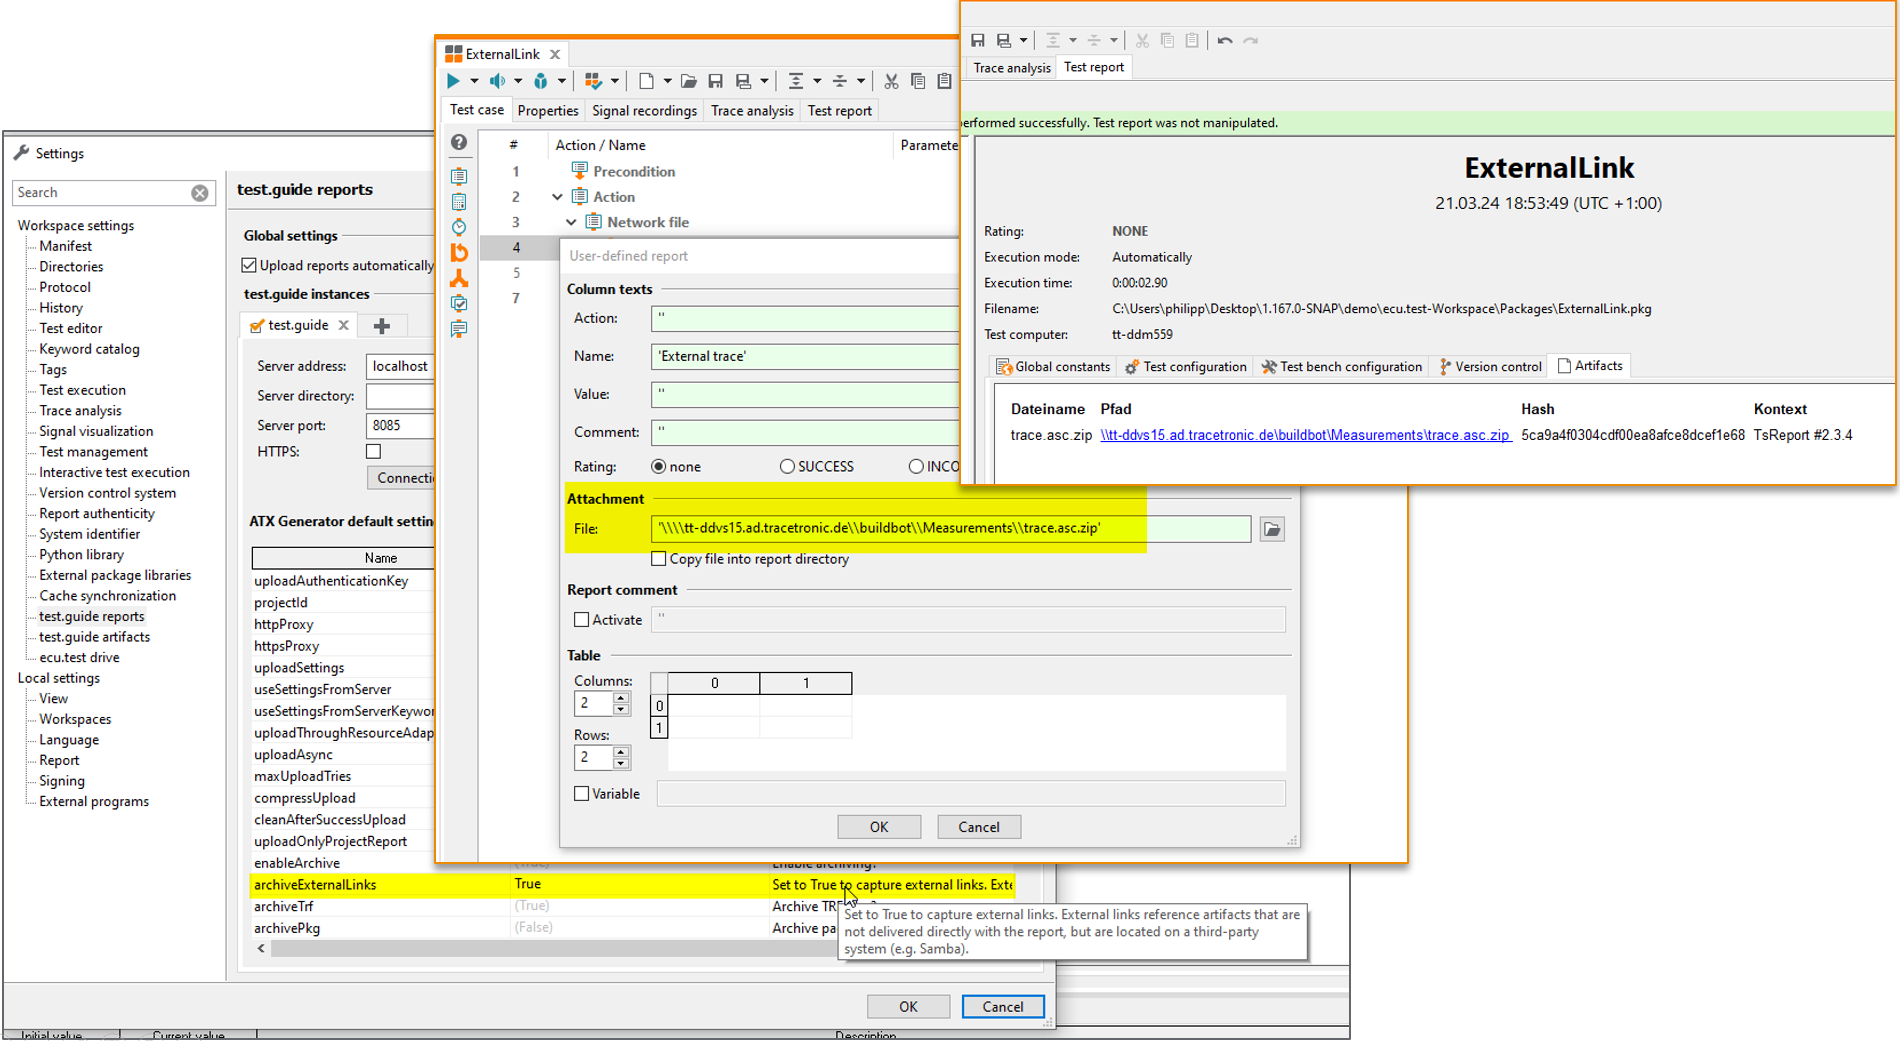Click the Open folder icon in ExternalLink toolbar

click(x=689, y=81)
